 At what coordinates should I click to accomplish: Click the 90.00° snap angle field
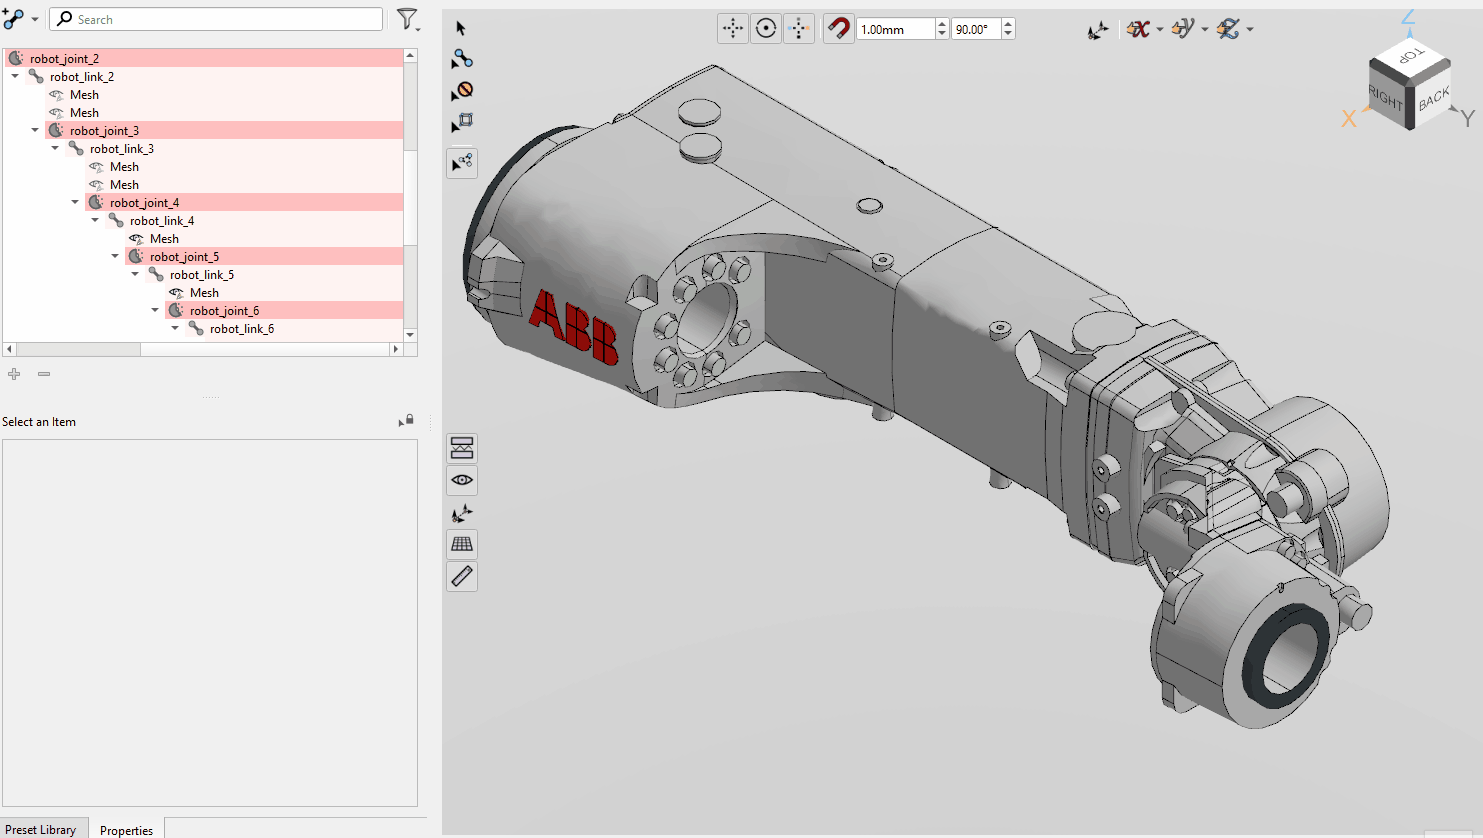pos(977,29)
